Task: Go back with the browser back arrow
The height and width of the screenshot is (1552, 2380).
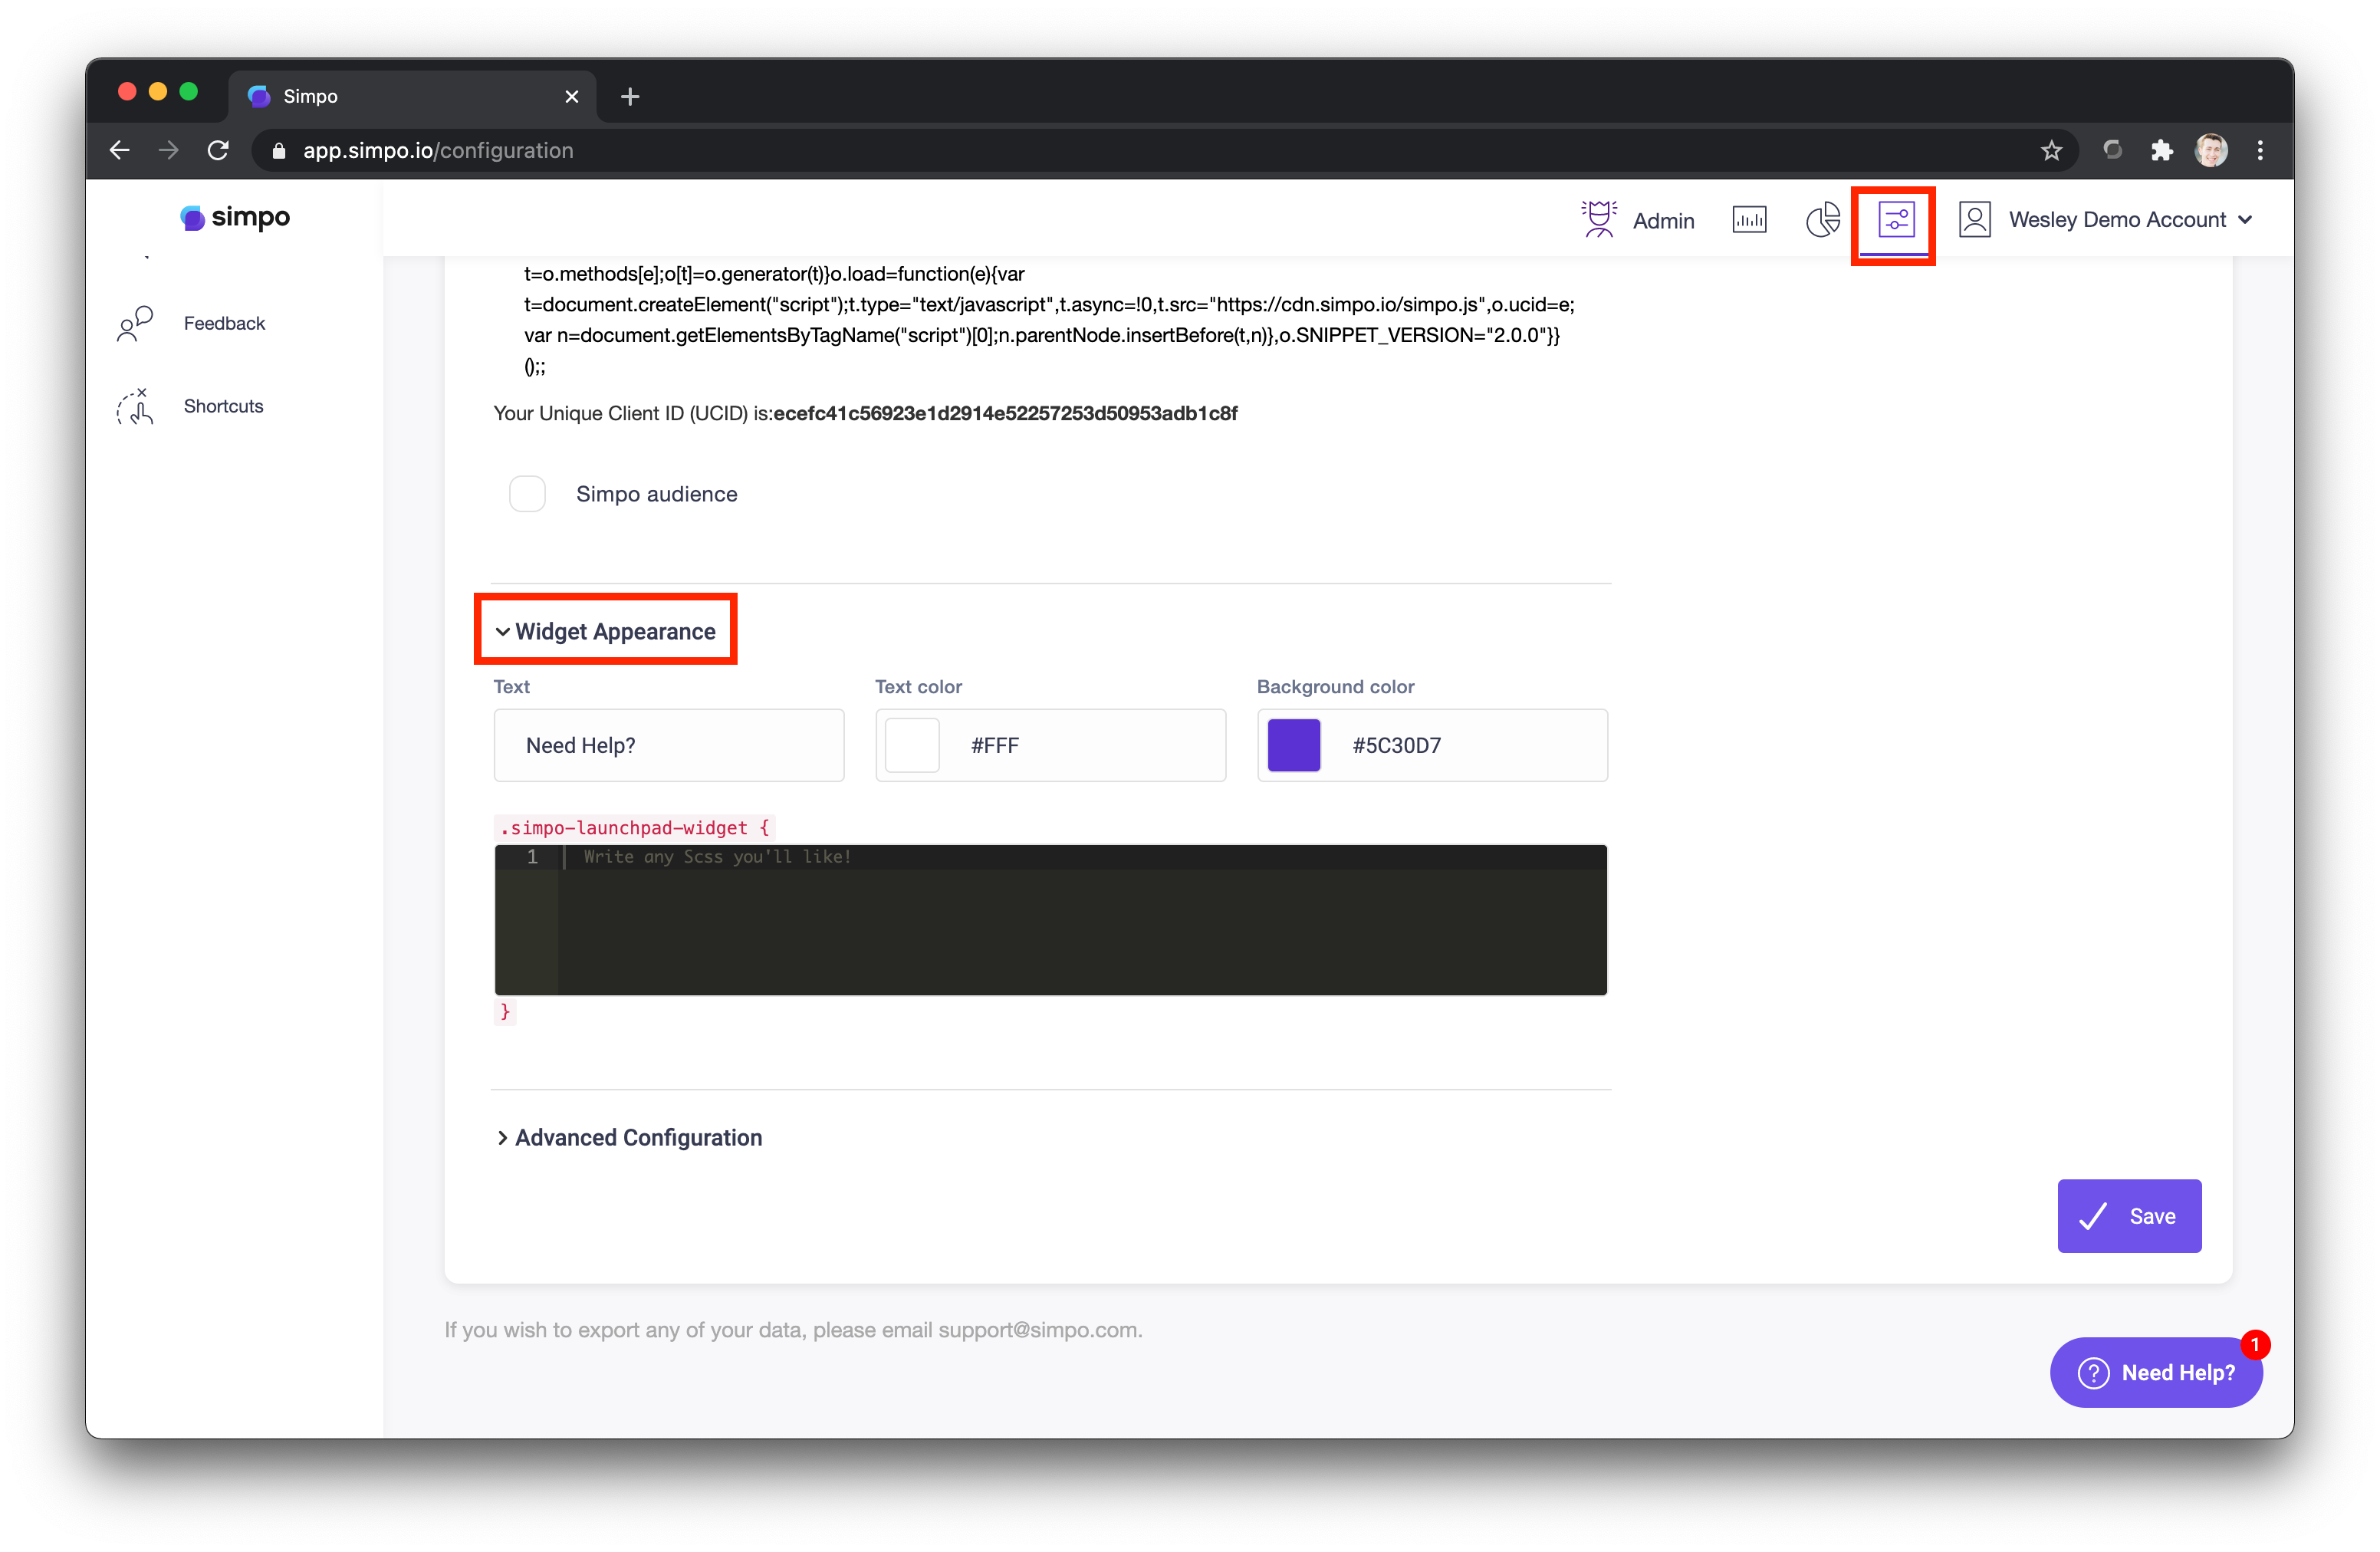Action: point(119,150)
